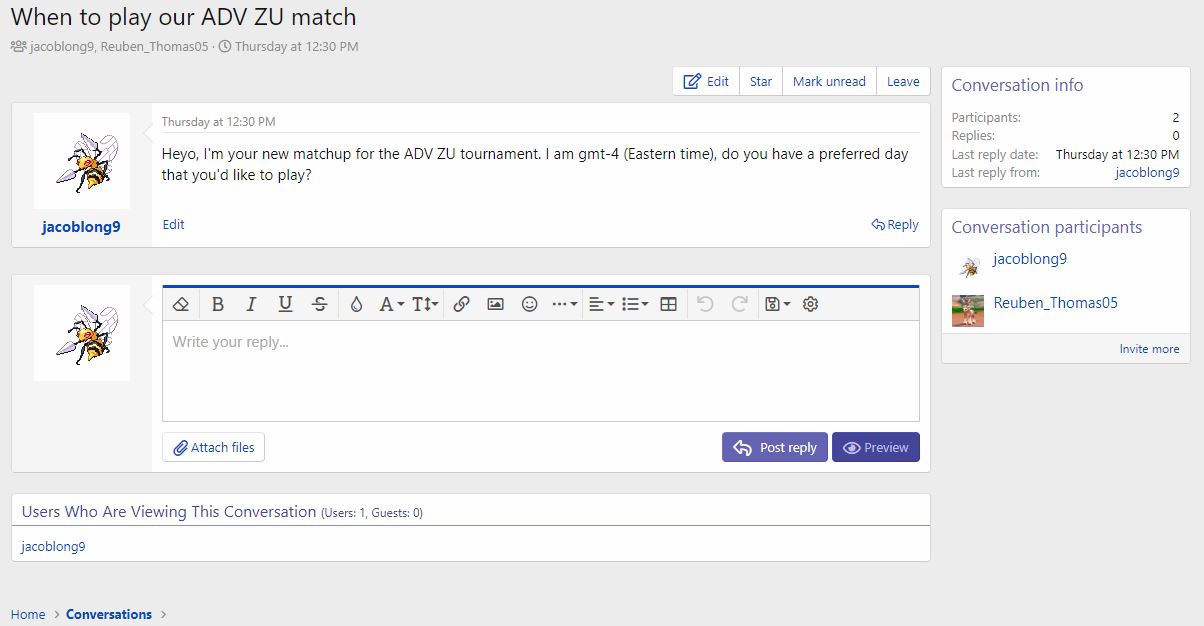Toggle italic formatting
Screen dimensions: 1204x626
pyautogui.click(x=251, y=304)
